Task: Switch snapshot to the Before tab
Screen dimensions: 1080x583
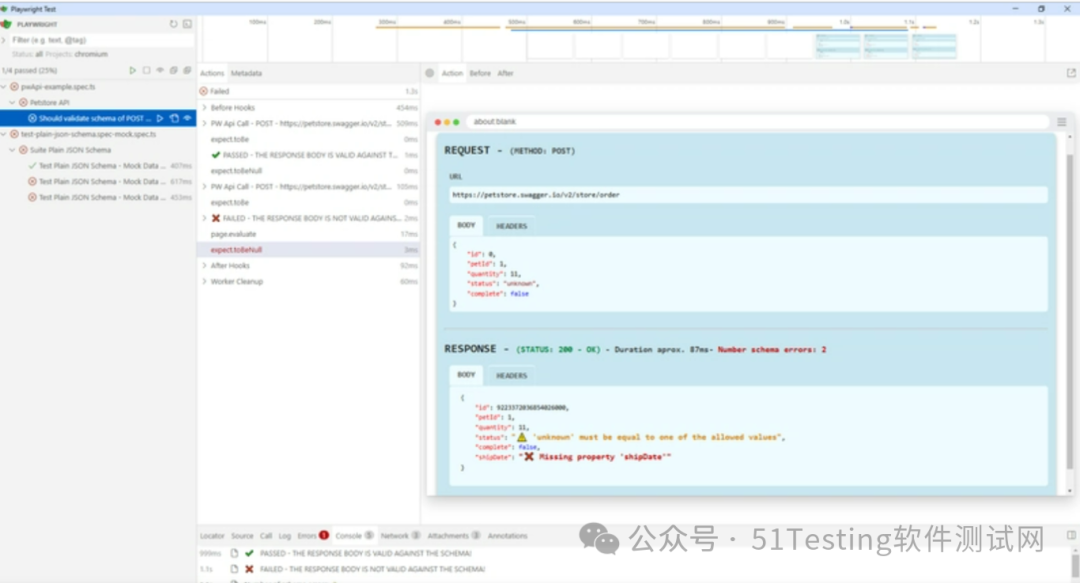Action: point(480,73)
